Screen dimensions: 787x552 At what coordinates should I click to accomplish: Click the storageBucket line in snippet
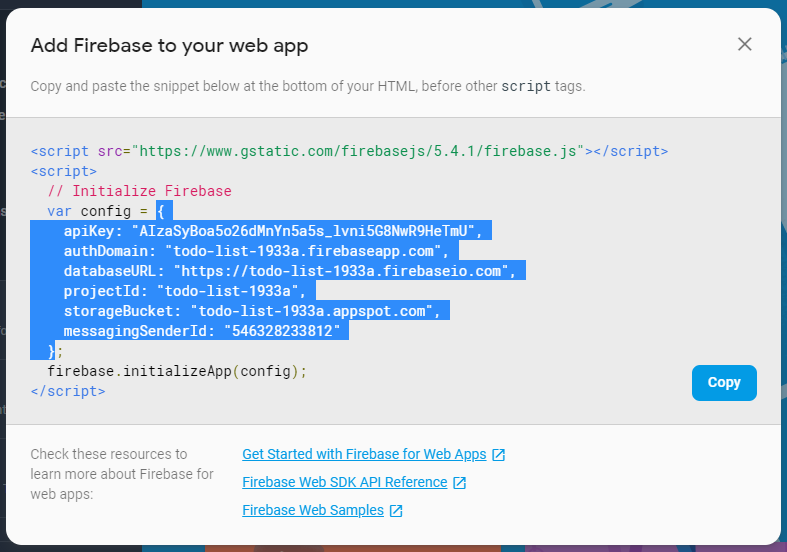click(252, 311)
